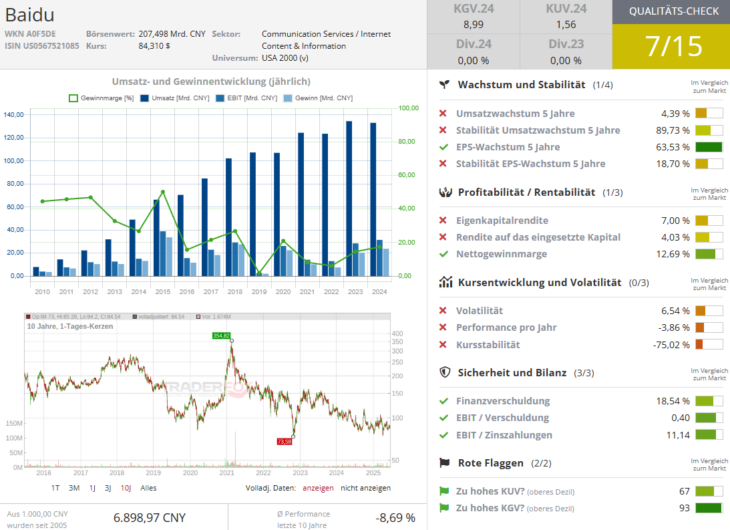This screenshot has height=530, width=730.
Task: Click the 2015 Gewinnmarge data point
Action: 163,192
